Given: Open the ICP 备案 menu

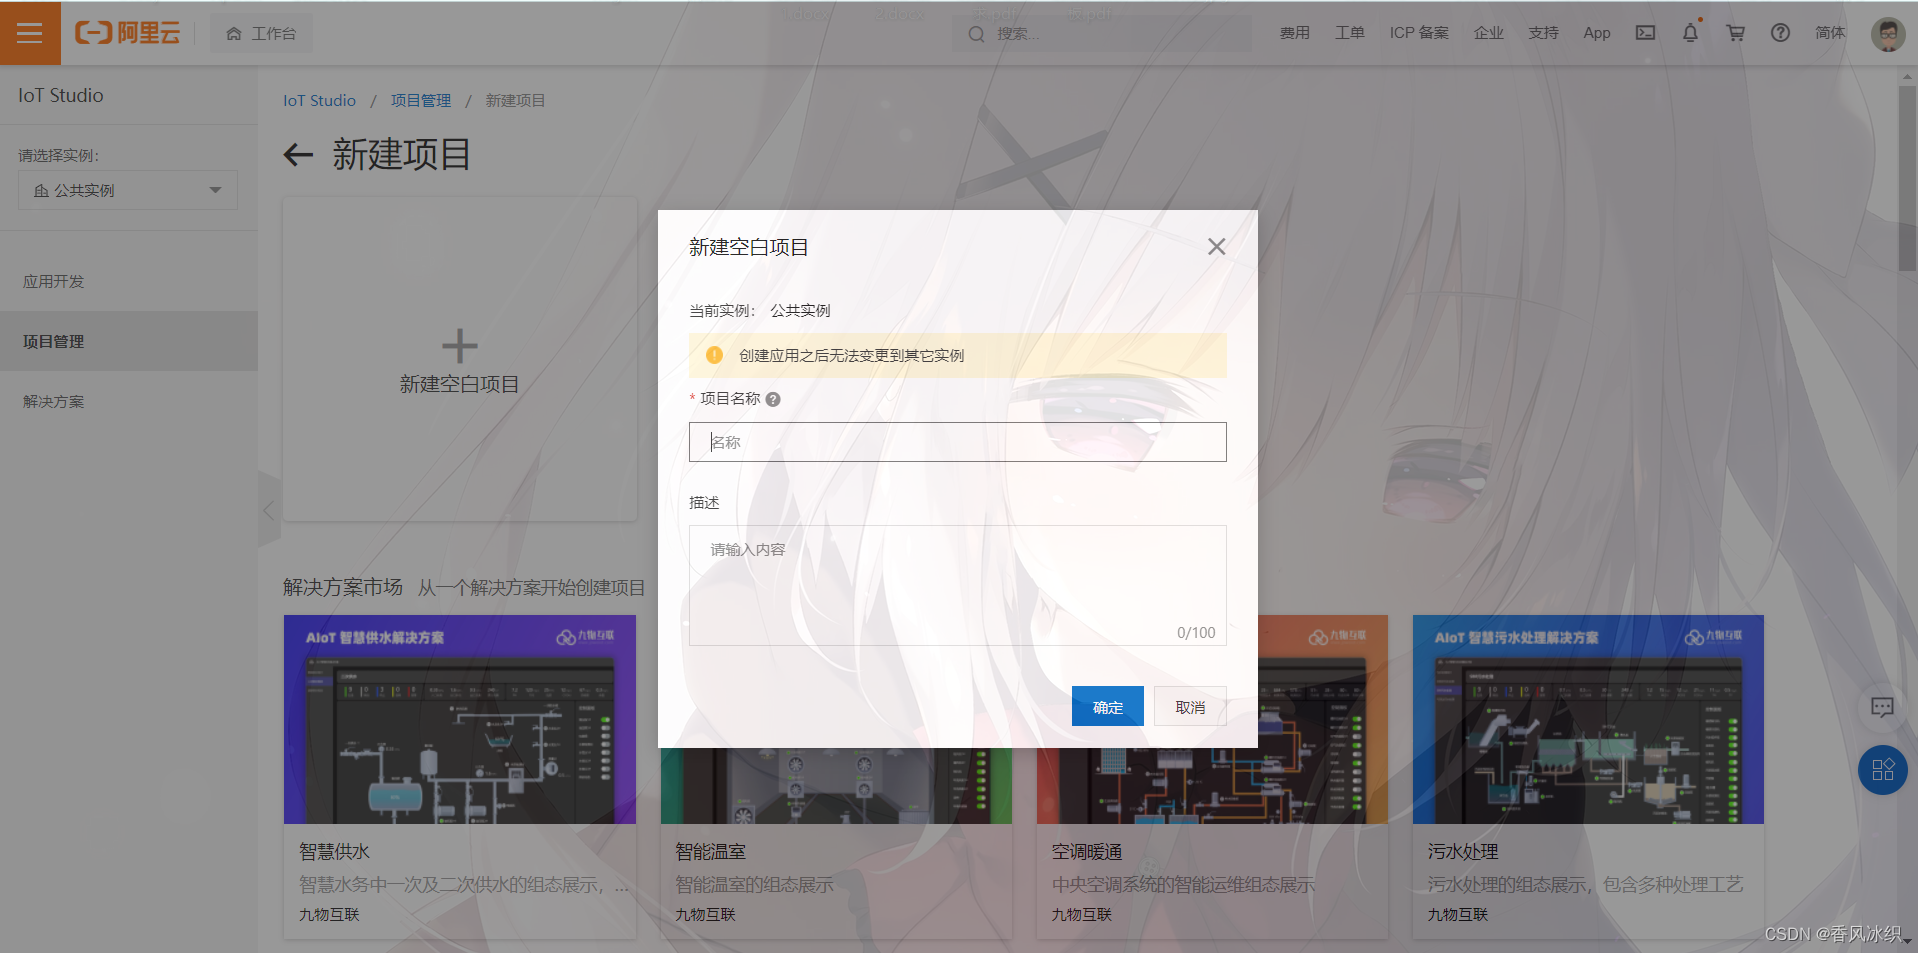Looking at the screenshot, I should coord(1418,33).
